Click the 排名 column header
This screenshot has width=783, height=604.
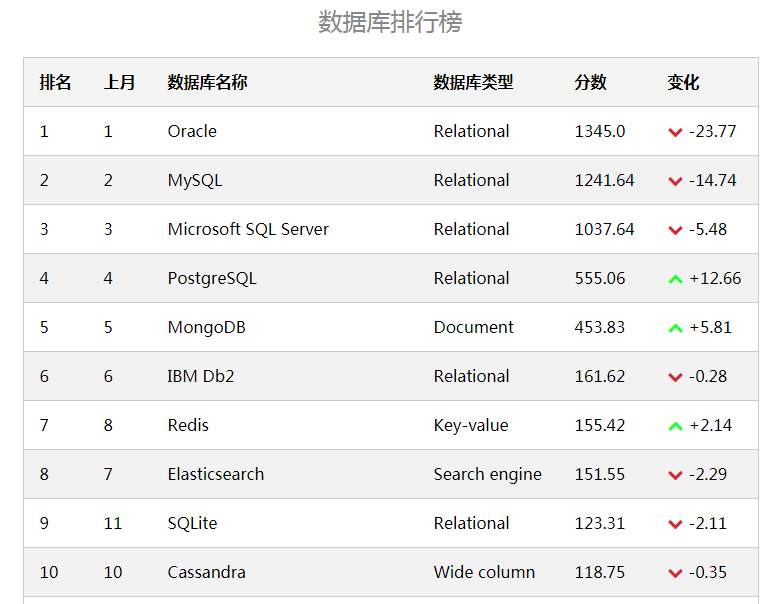[55, 82]
